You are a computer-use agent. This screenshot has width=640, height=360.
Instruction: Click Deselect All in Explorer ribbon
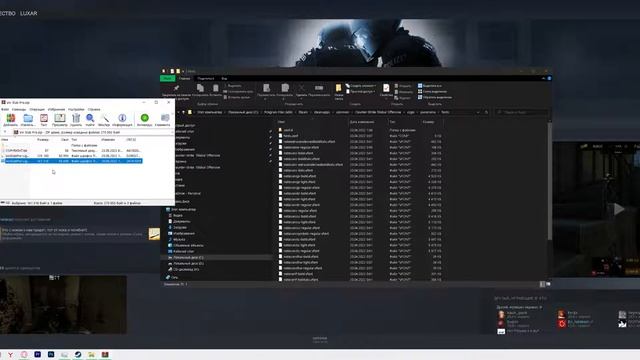pos(432,91)
